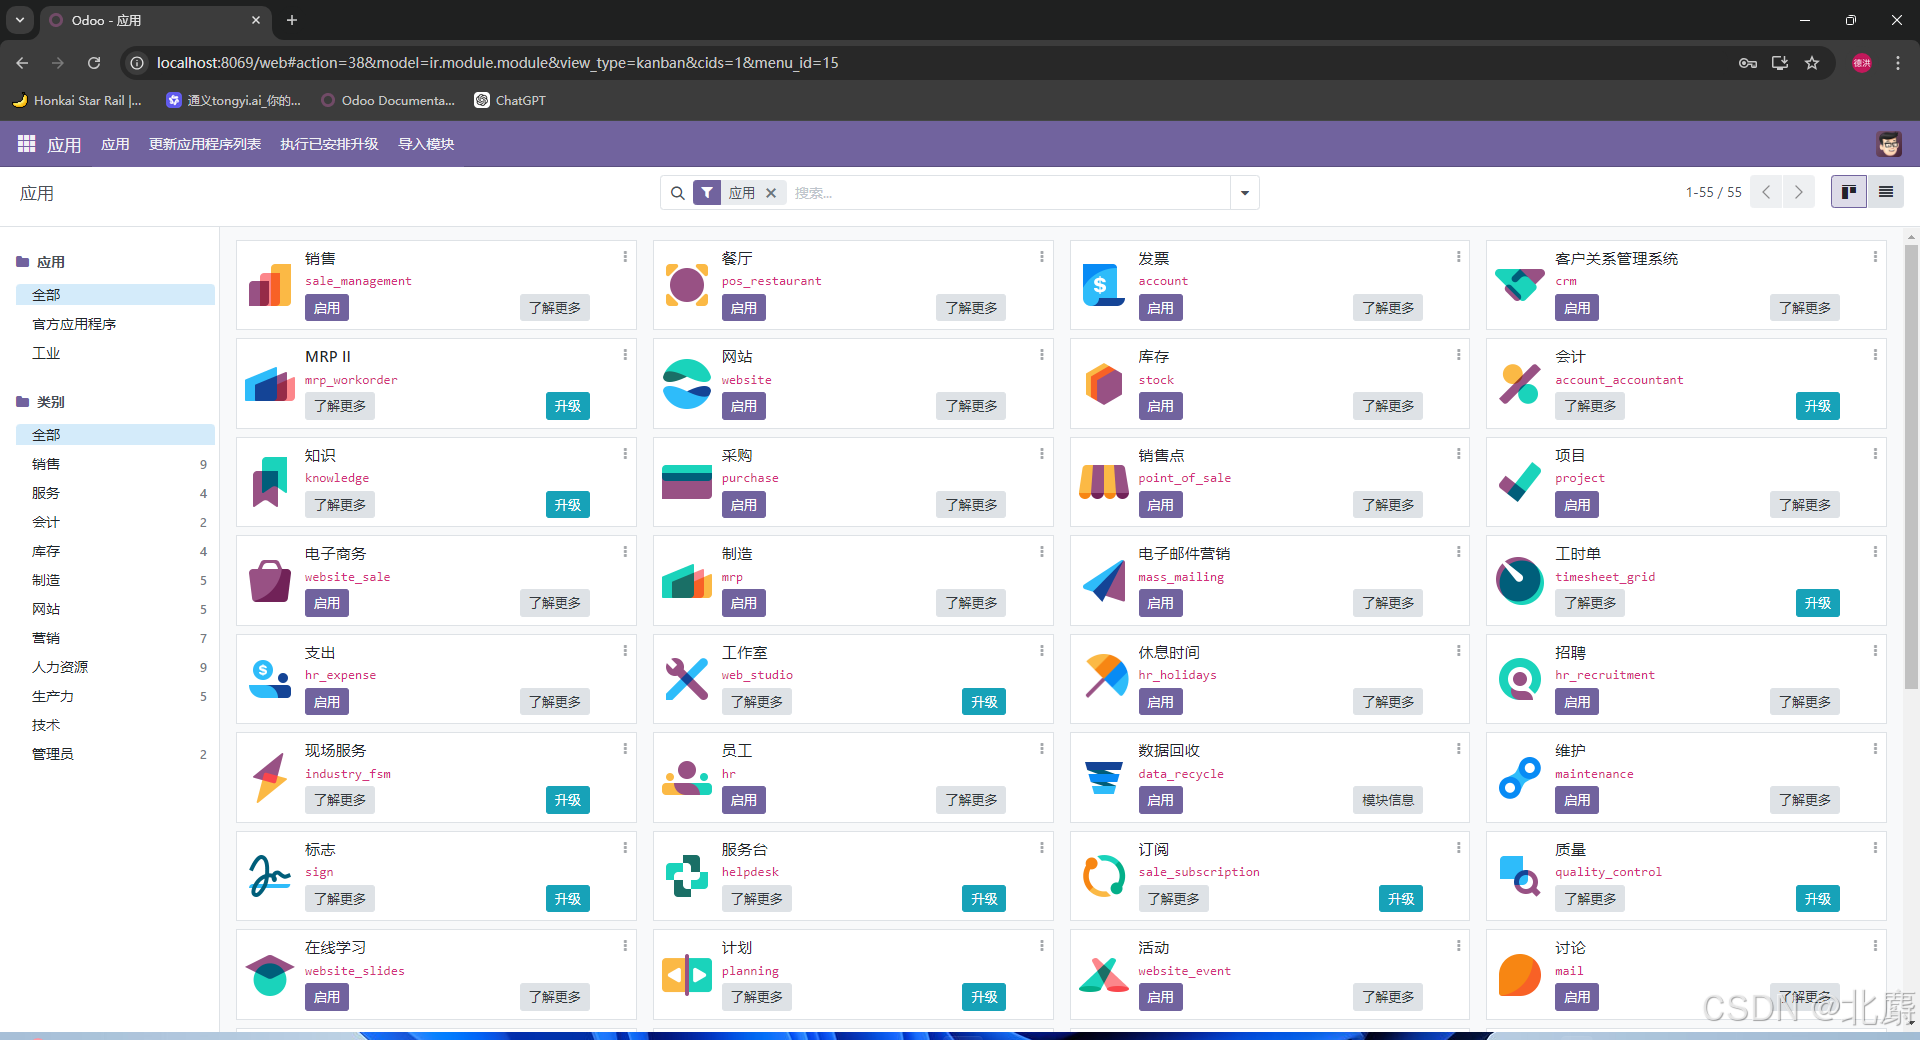Screen dimensions: 1920x1040
Task: Open the 应用 top menu item
Action: [115, 144]
